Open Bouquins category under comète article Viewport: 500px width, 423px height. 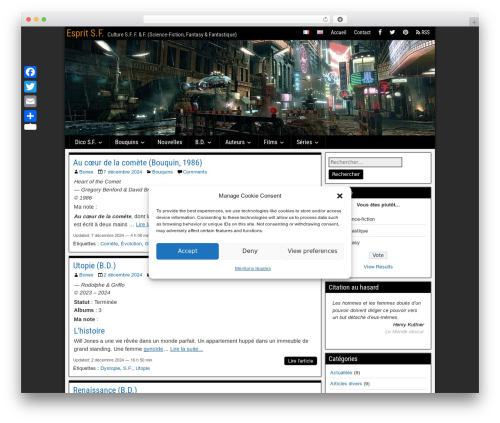tap(162, 172)
